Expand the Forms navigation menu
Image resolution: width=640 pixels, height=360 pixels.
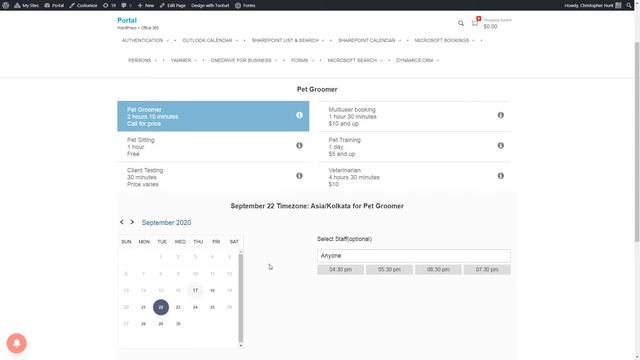pyautogui.click(x=302, y=60)
